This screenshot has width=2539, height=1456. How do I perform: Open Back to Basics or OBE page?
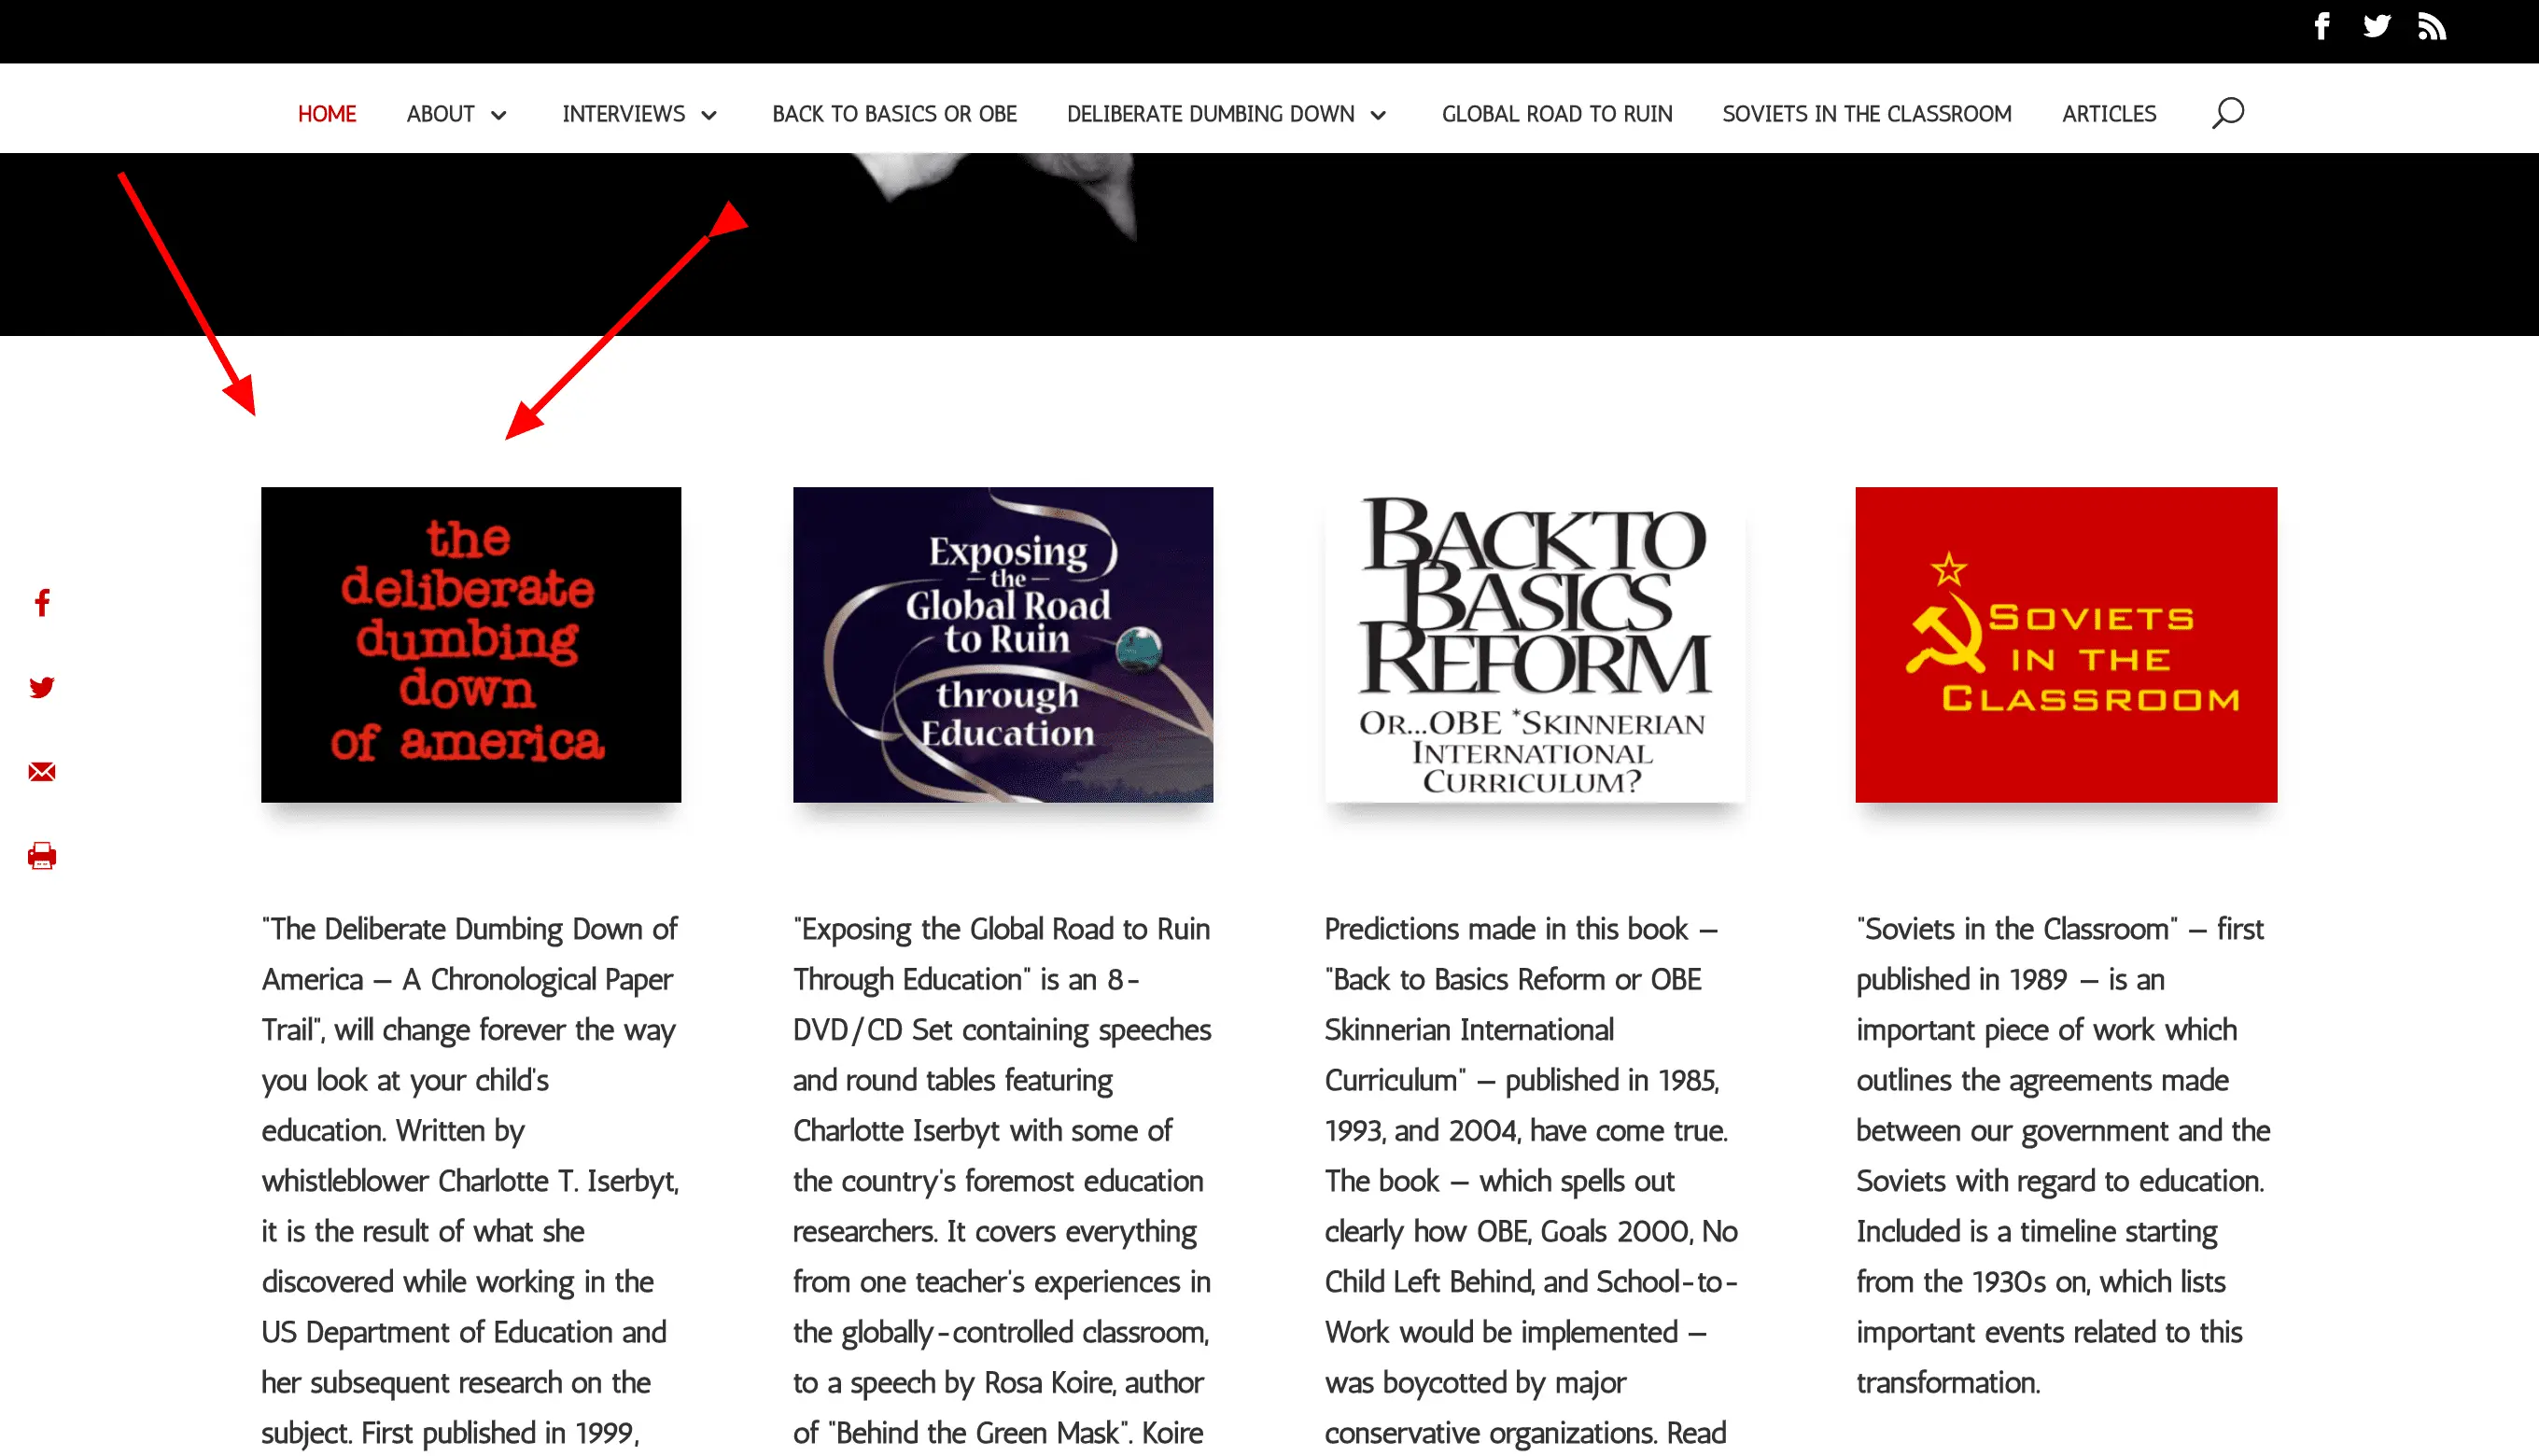point(894,114)
